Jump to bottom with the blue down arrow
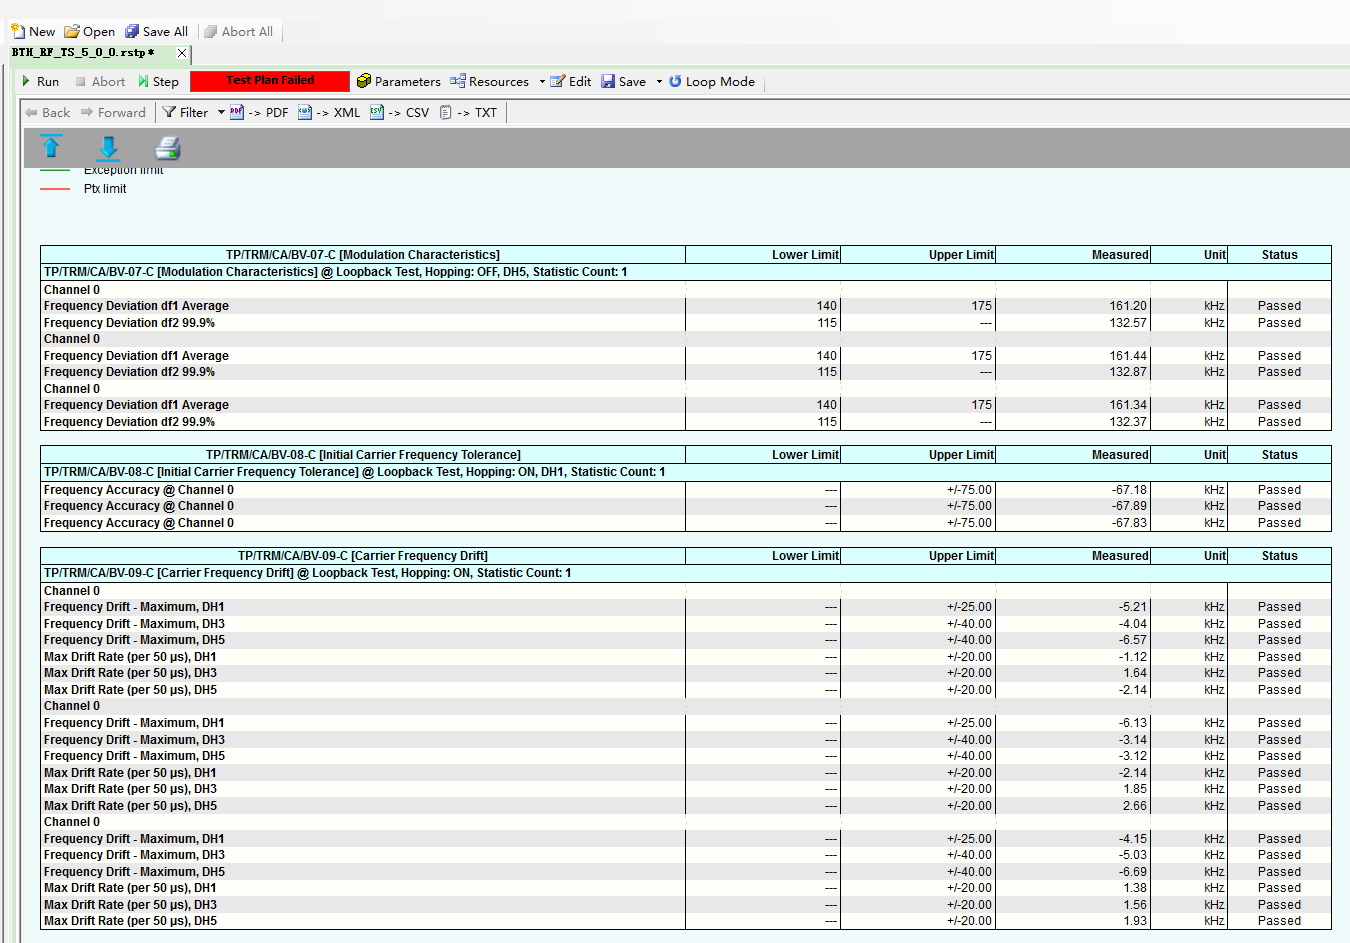 click(108, 148)
